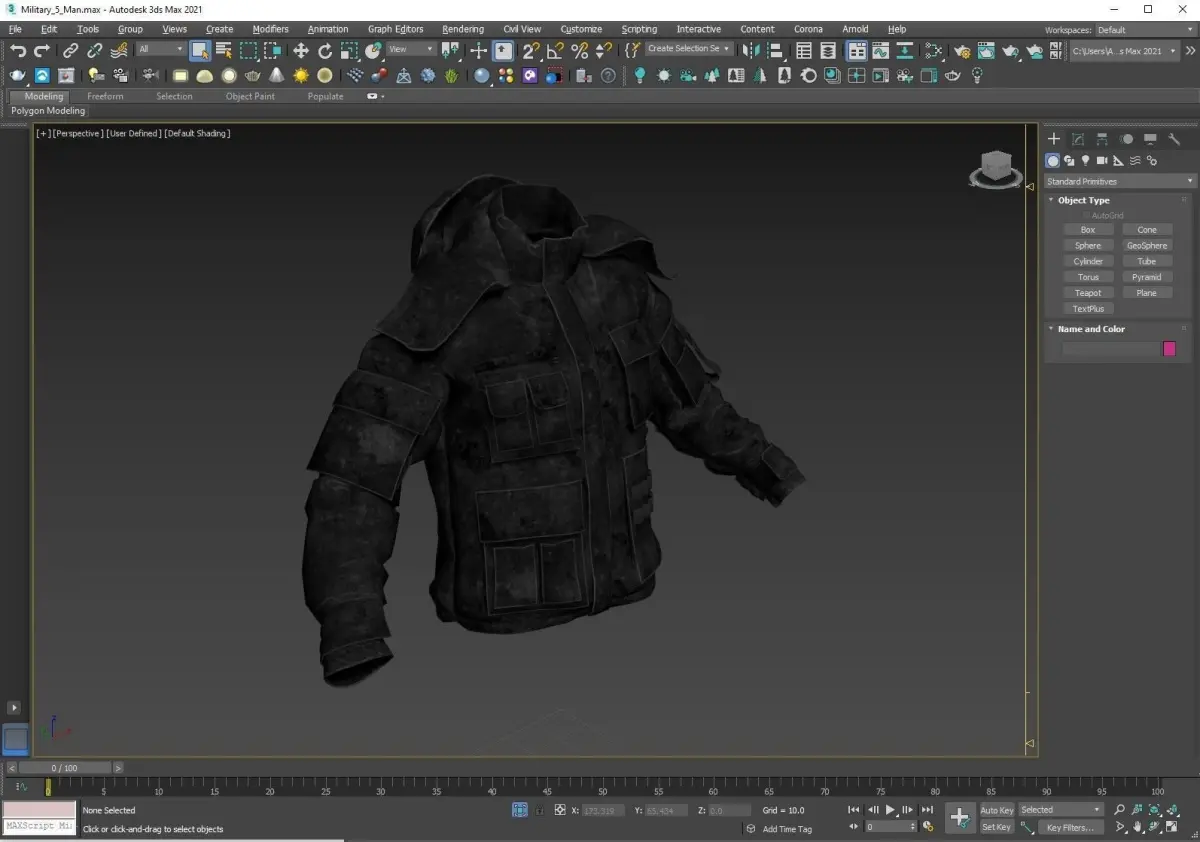Switch to the Freeform ribbon tab
Viewport: 1200px width, 842px height.
105,96
